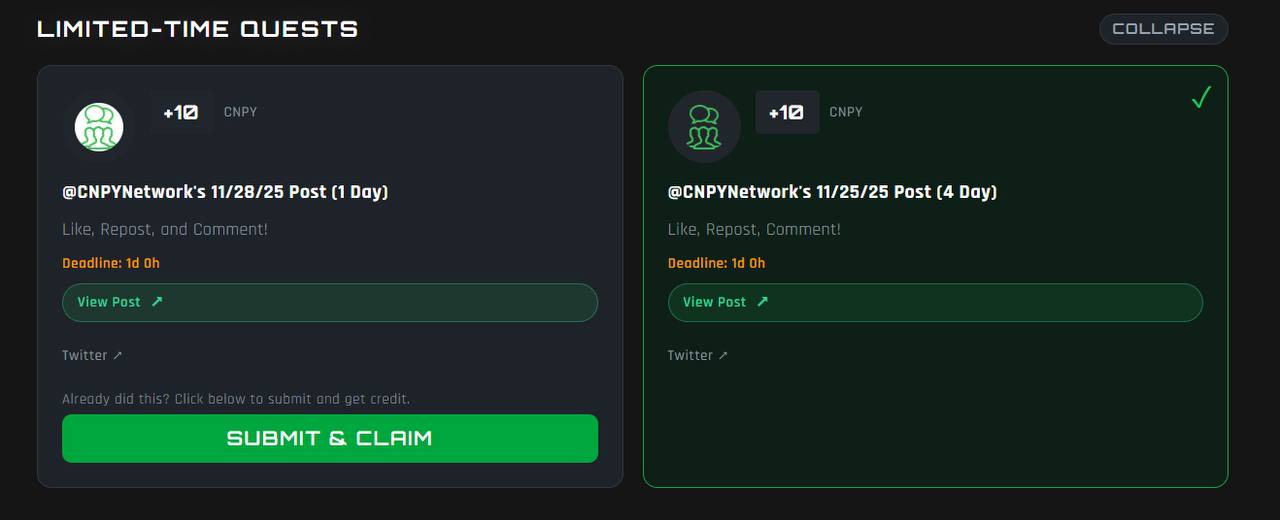1280x520 pixels.
Task: Click the Limited-Time Quests heading
Action: pyautogui.click(x=197, y=29)
